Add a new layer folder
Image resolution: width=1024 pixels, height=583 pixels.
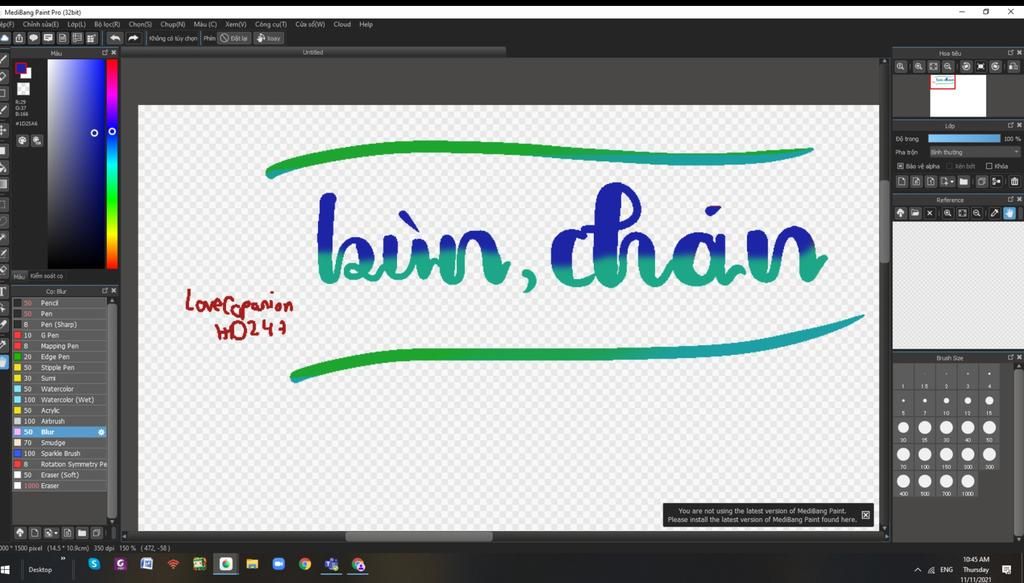click(964, 181)
